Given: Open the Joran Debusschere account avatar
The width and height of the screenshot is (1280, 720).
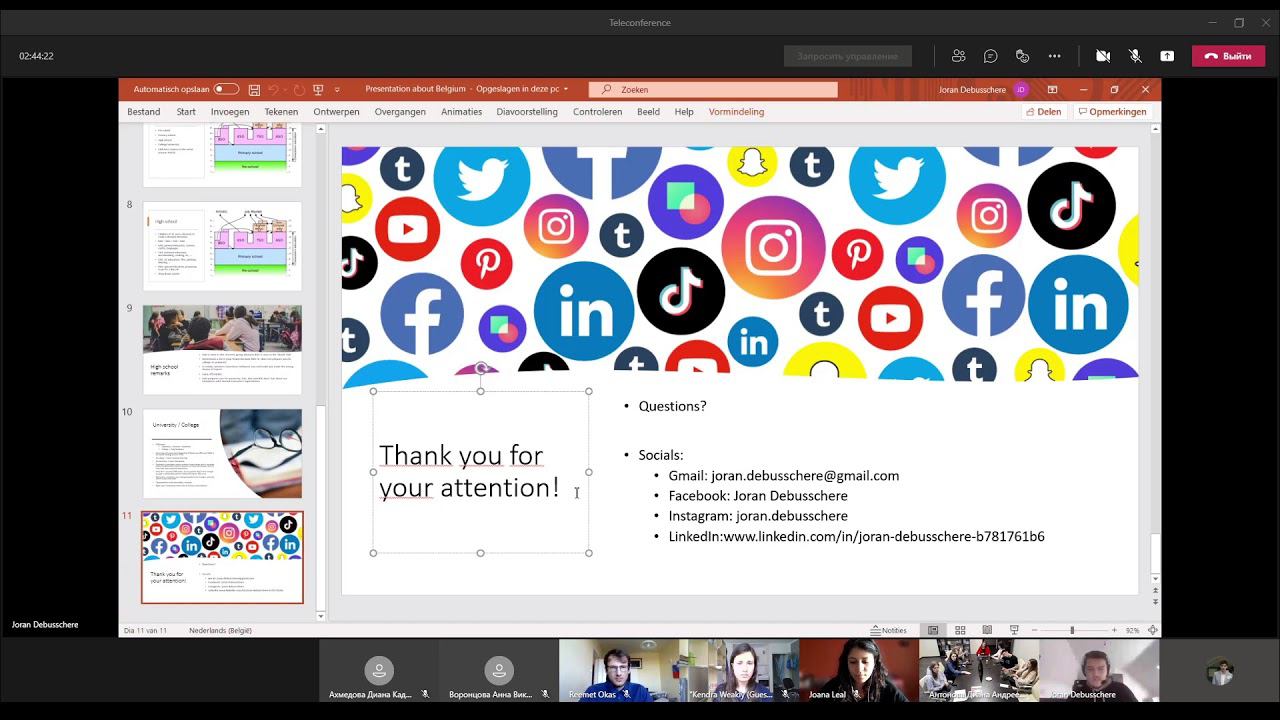Looking at the screenshot, I should click(1021, 89).
